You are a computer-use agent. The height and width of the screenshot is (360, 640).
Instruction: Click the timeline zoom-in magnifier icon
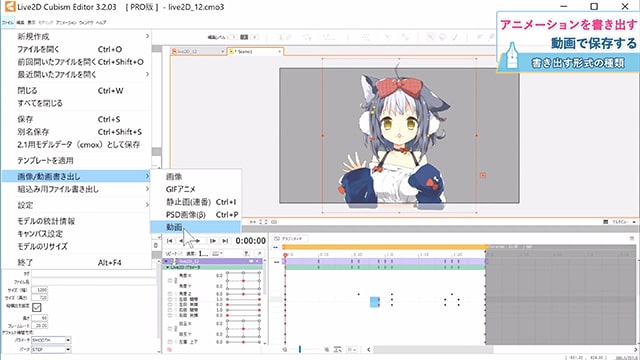click(x=327, y=349)
